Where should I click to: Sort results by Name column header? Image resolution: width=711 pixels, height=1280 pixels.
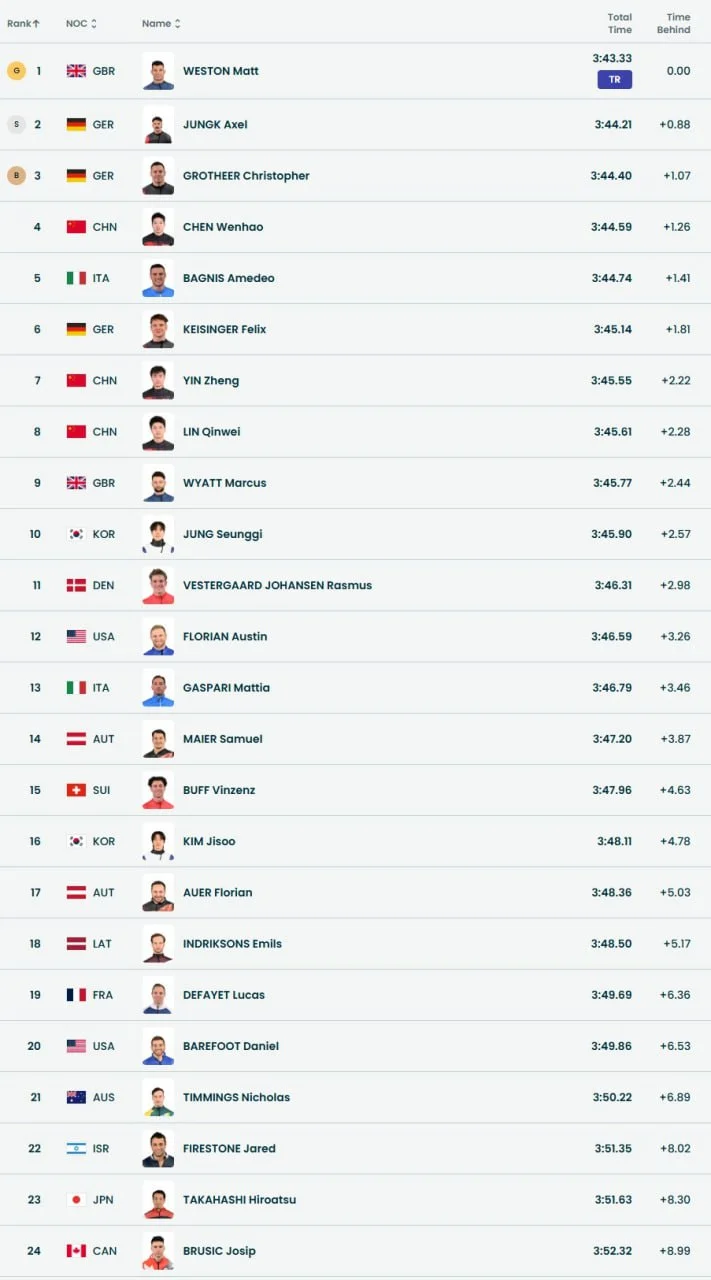pos(161,23)
